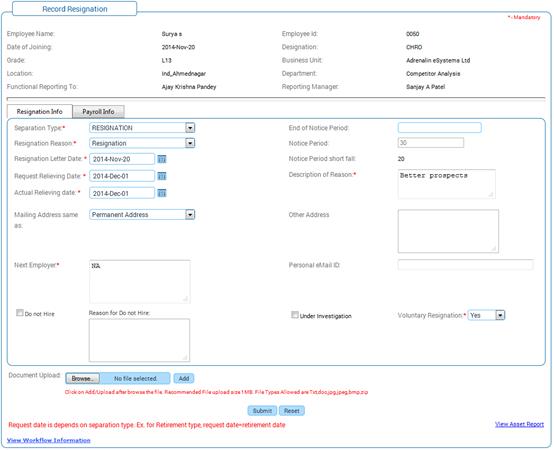This screenshot has height=450, width=554.
Task: Tick the Under Investigation checkbox
Action: [x=295, y=315]
